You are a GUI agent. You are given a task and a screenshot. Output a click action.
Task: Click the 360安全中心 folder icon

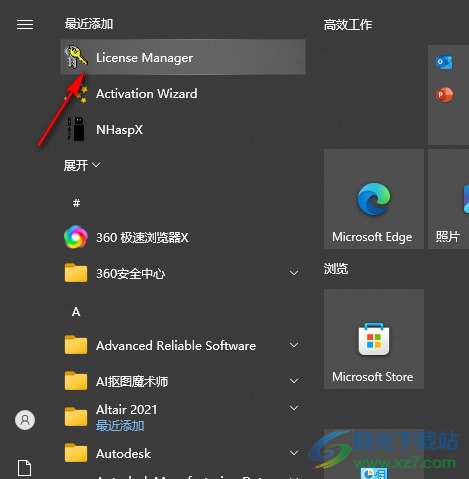tap(76, 273)
